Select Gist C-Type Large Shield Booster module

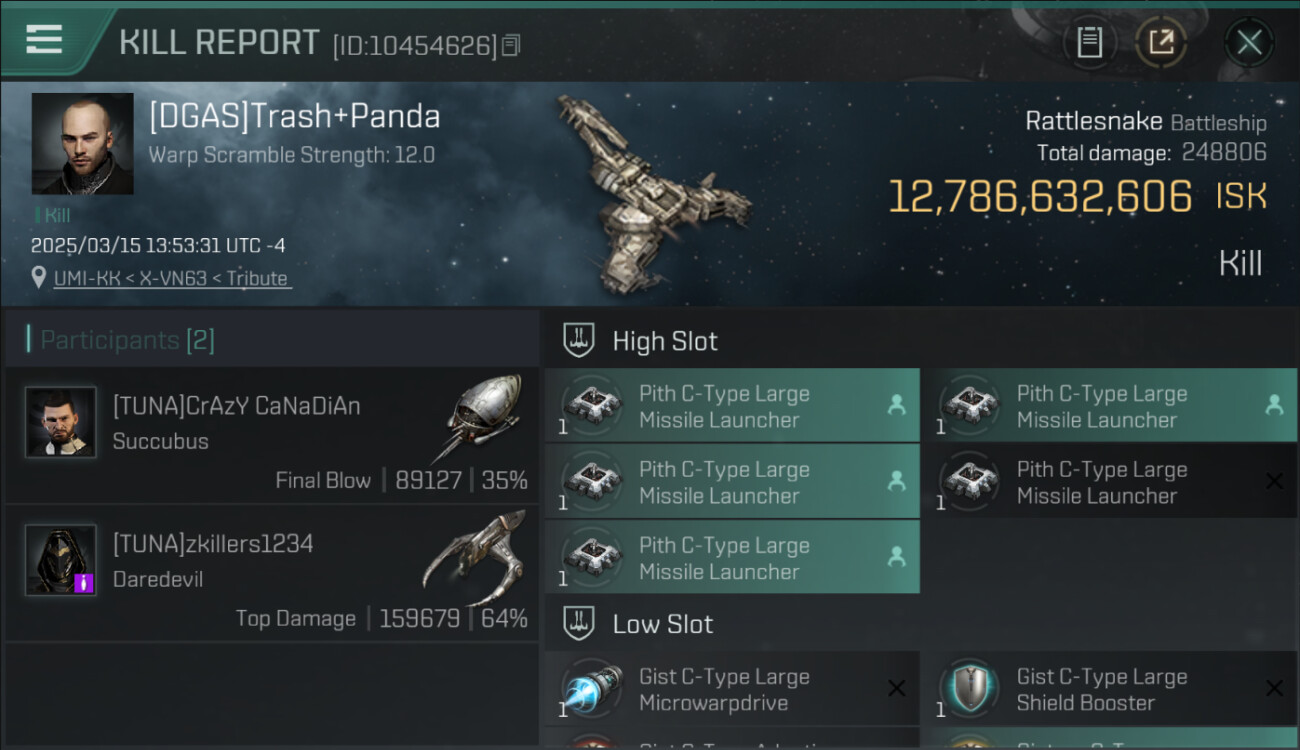[1109, 689]
